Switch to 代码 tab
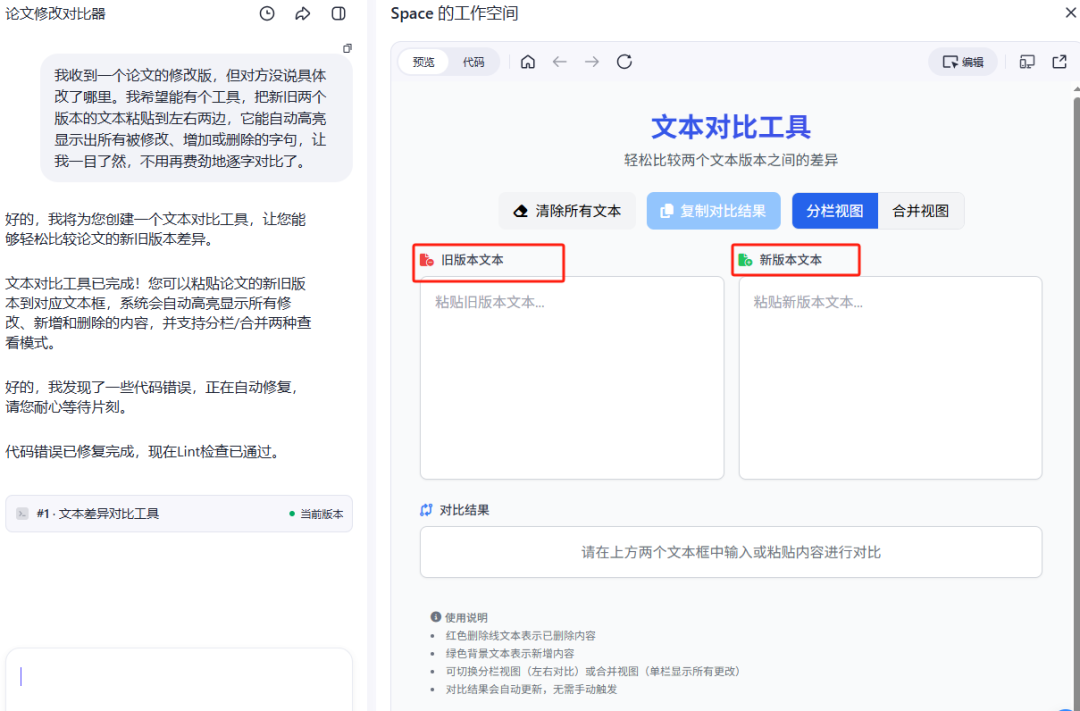This screenshot has width=1080, height=711. pos(473,62)
